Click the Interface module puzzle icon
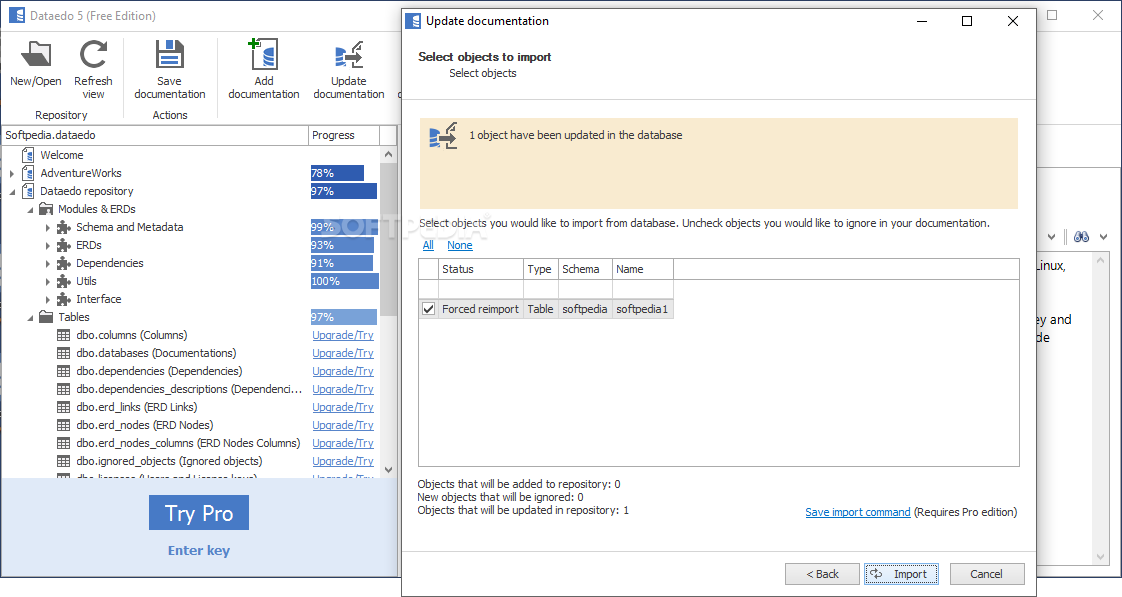Image resolution: width=1122 pixels, height=597 pixels. [64, 298]
